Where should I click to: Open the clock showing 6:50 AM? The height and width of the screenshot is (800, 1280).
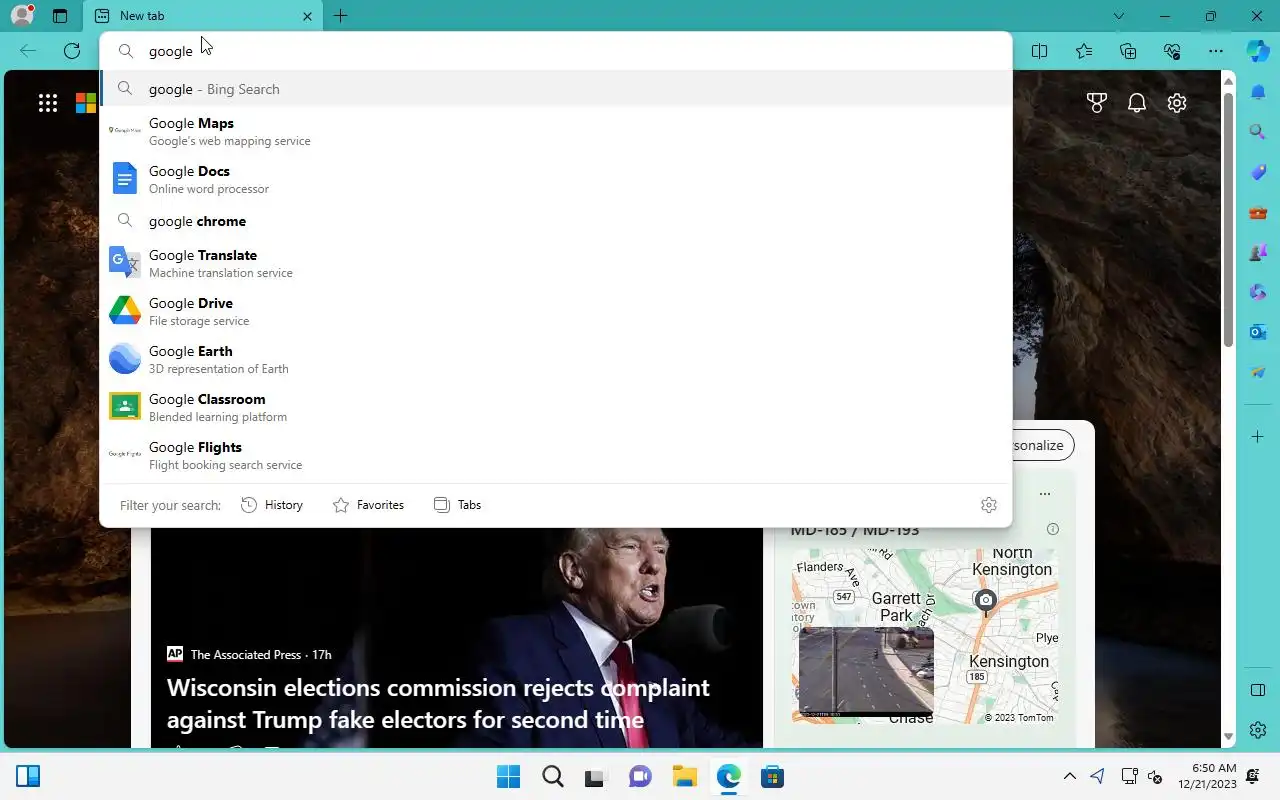1207,776
